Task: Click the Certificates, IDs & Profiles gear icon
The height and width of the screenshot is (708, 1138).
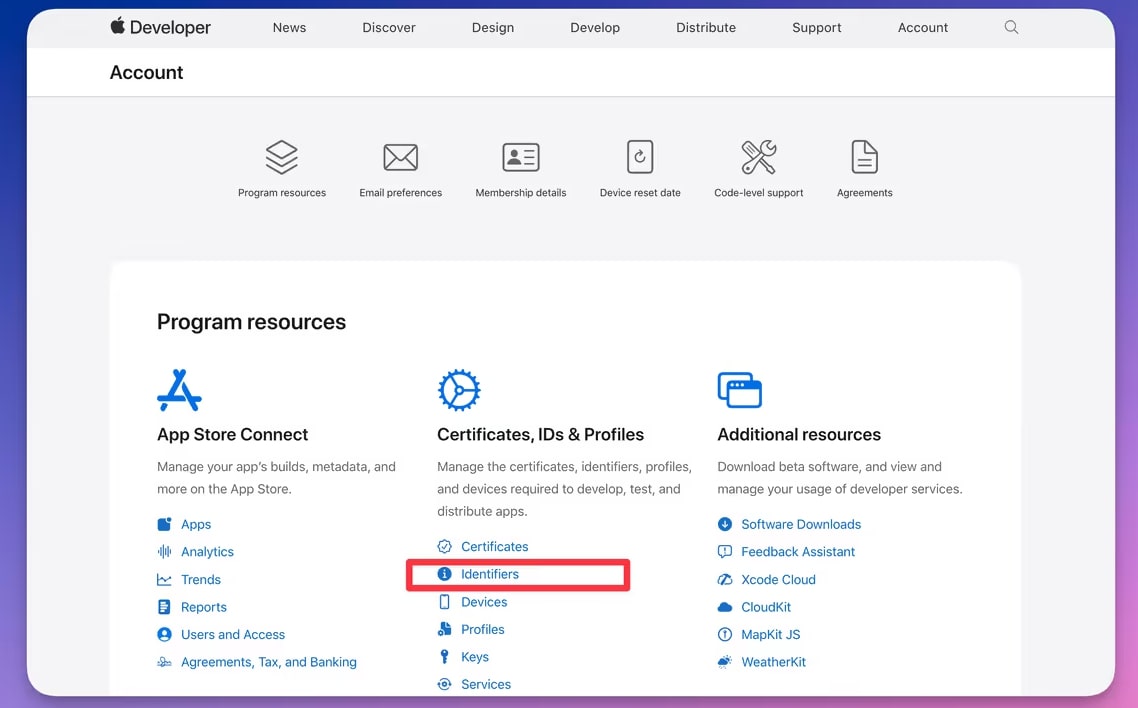Action: point(459,390)
